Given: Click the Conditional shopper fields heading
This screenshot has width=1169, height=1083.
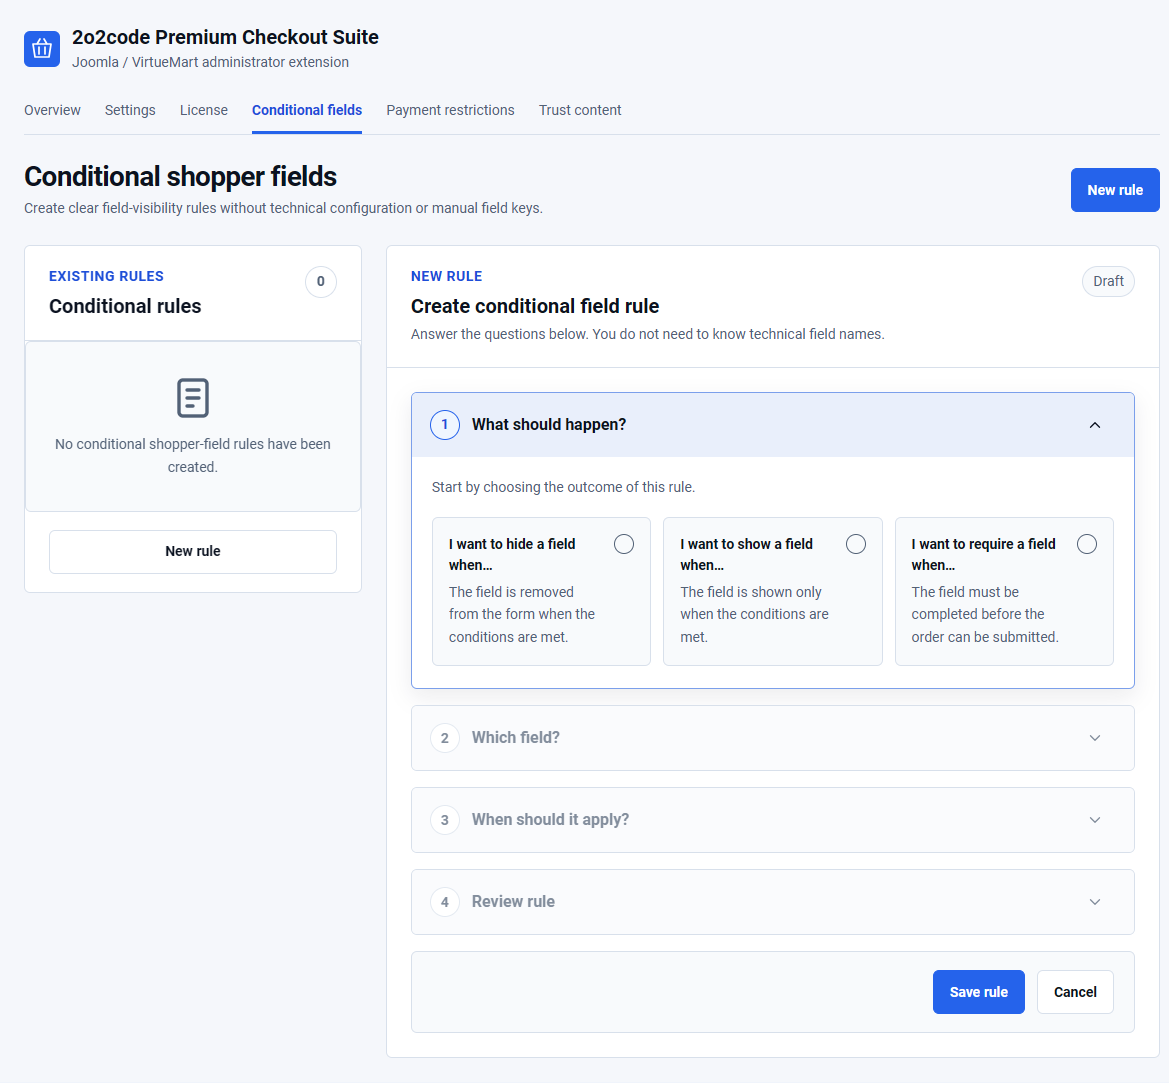Looking at the screenshot, I should pos(180,177).
